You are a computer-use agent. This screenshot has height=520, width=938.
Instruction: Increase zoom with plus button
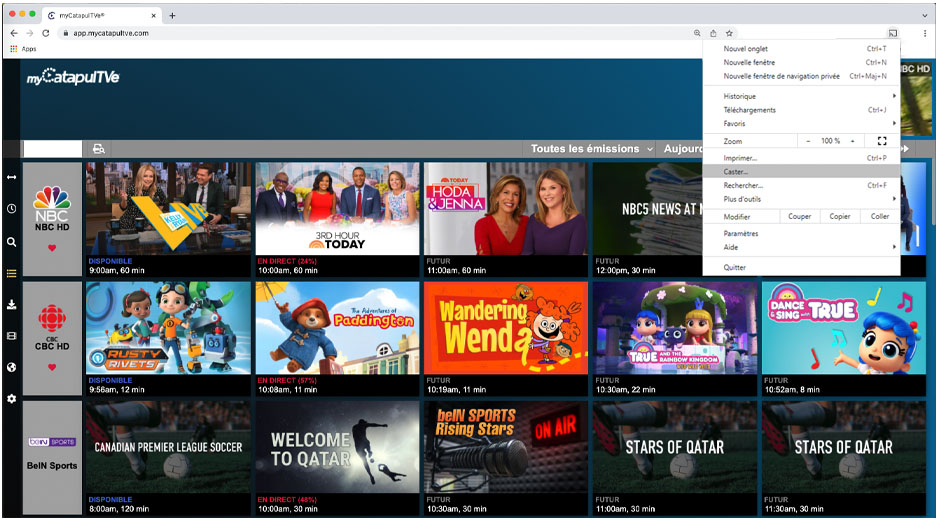tap(852, 141)
